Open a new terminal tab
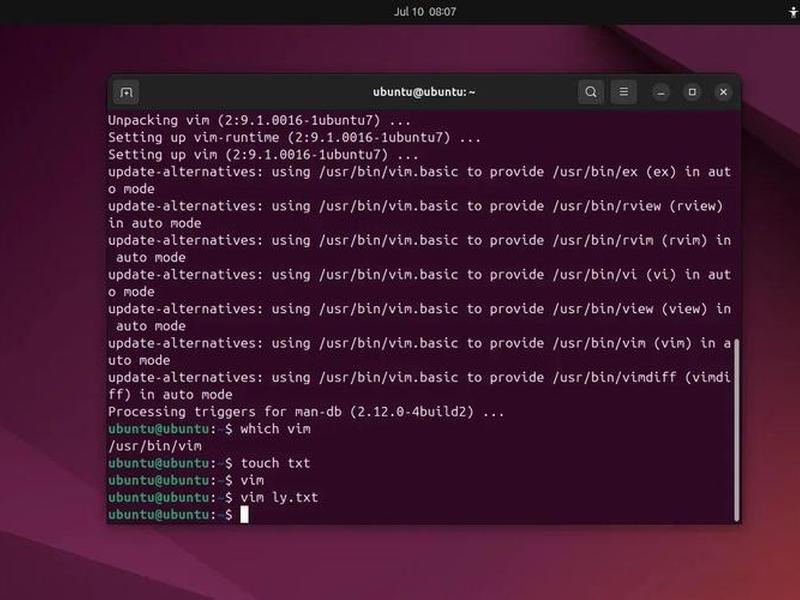This screenshot has height=600, width=800. point(126,92)
